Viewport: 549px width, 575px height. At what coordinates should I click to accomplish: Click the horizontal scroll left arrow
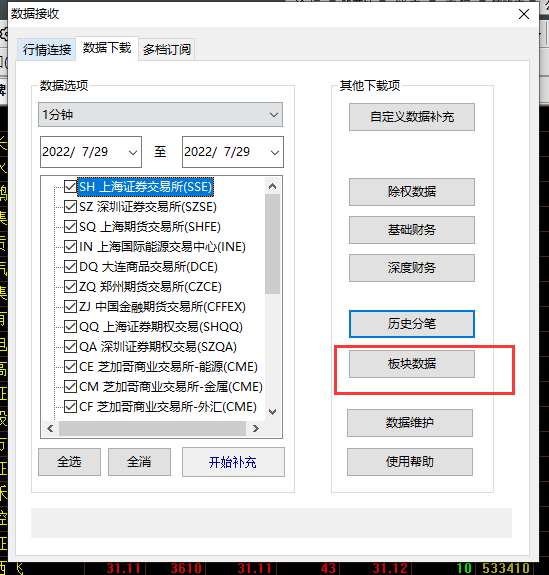pyautogui.click(x=50, y=428)
